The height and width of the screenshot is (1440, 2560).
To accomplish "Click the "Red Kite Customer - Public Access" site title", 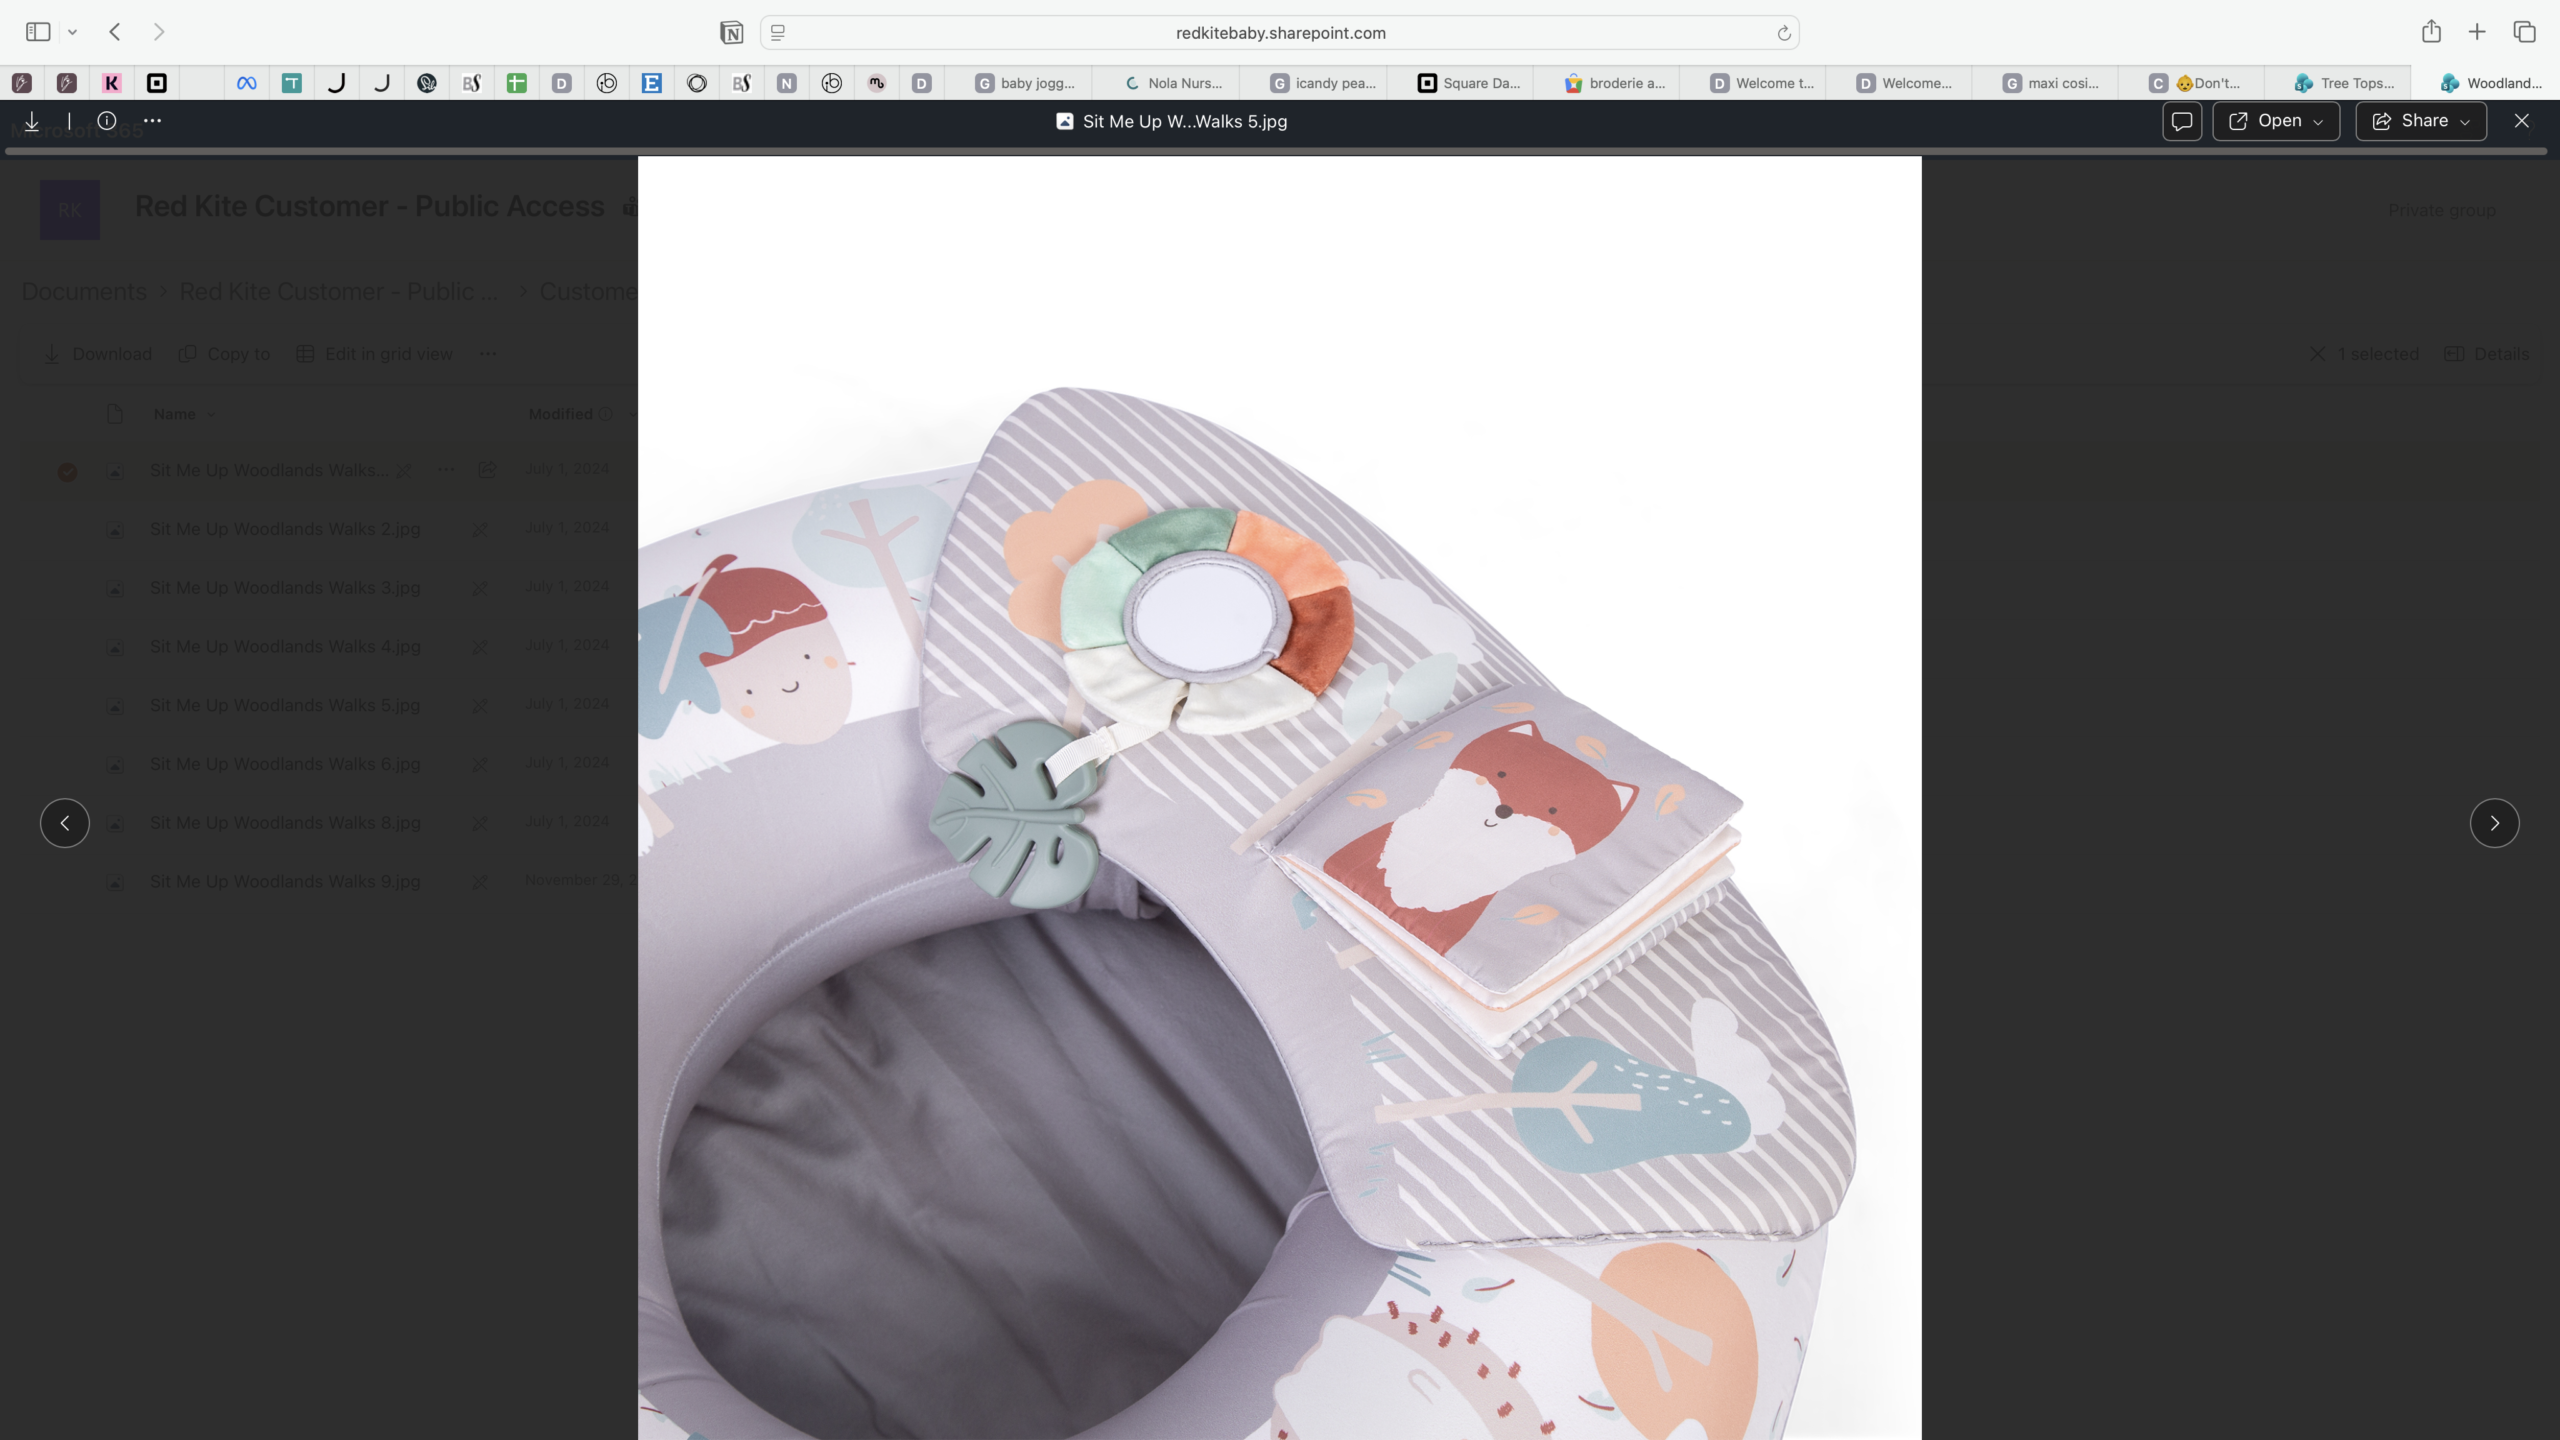I will (x=369, y=206).
